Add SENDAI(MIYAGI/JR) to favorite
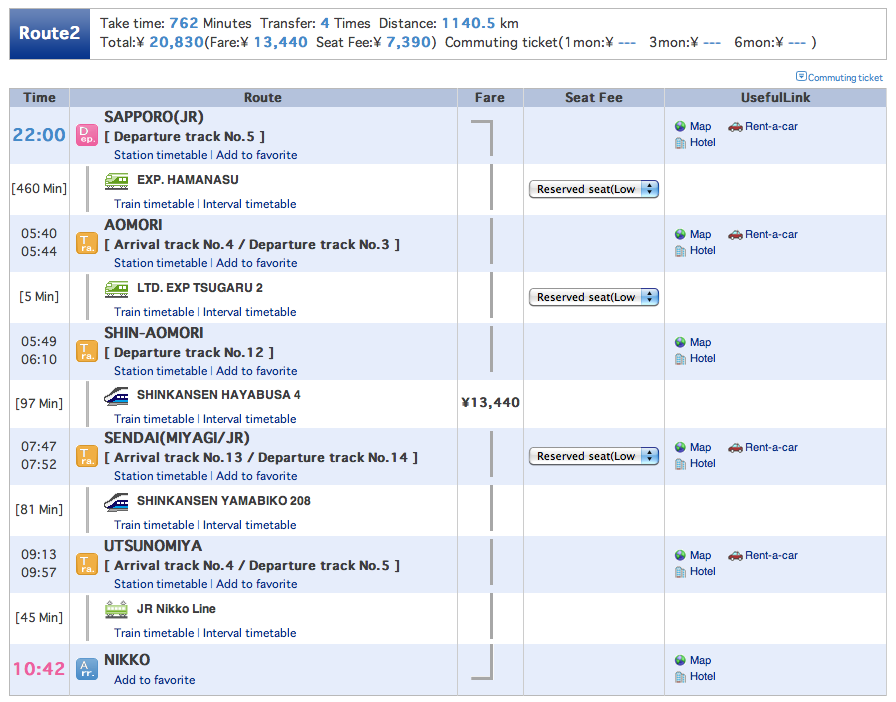896x702 pixels. point(257,476)
